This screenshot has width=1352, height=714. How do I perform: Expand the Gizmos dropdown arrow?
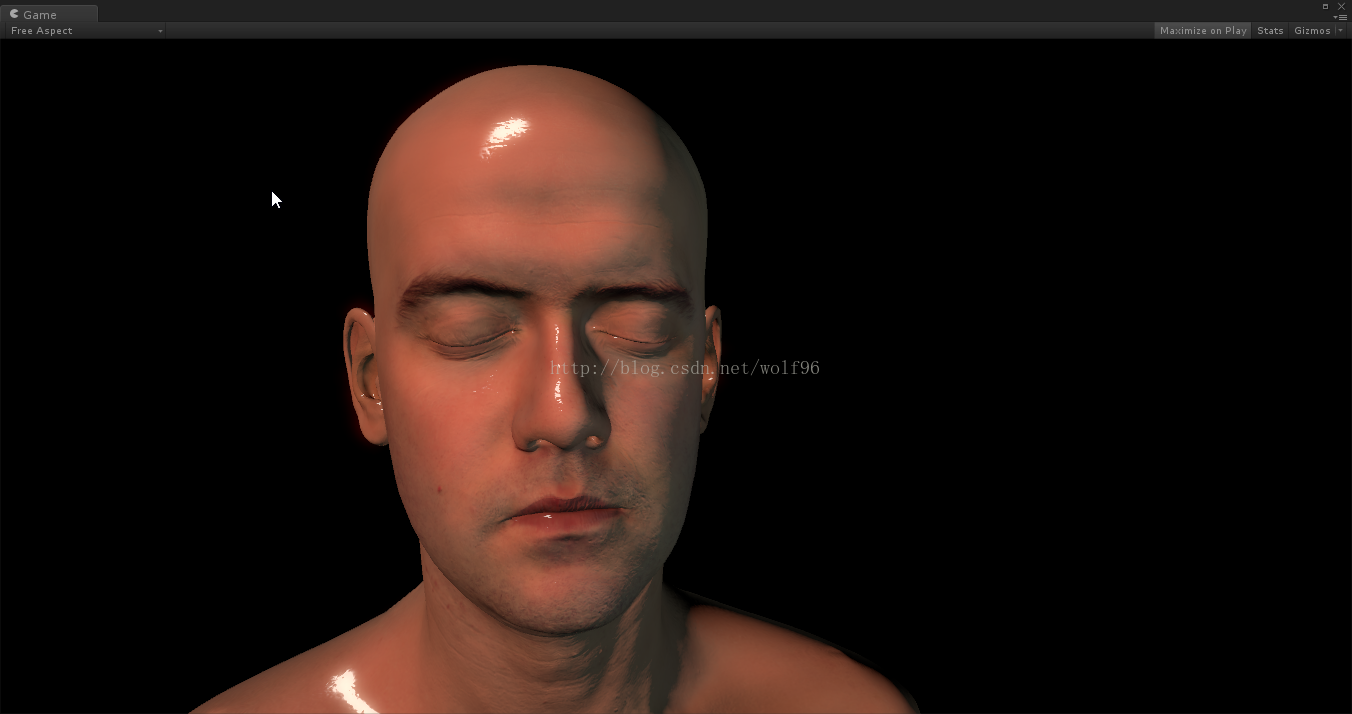[x=1342, y=31]
